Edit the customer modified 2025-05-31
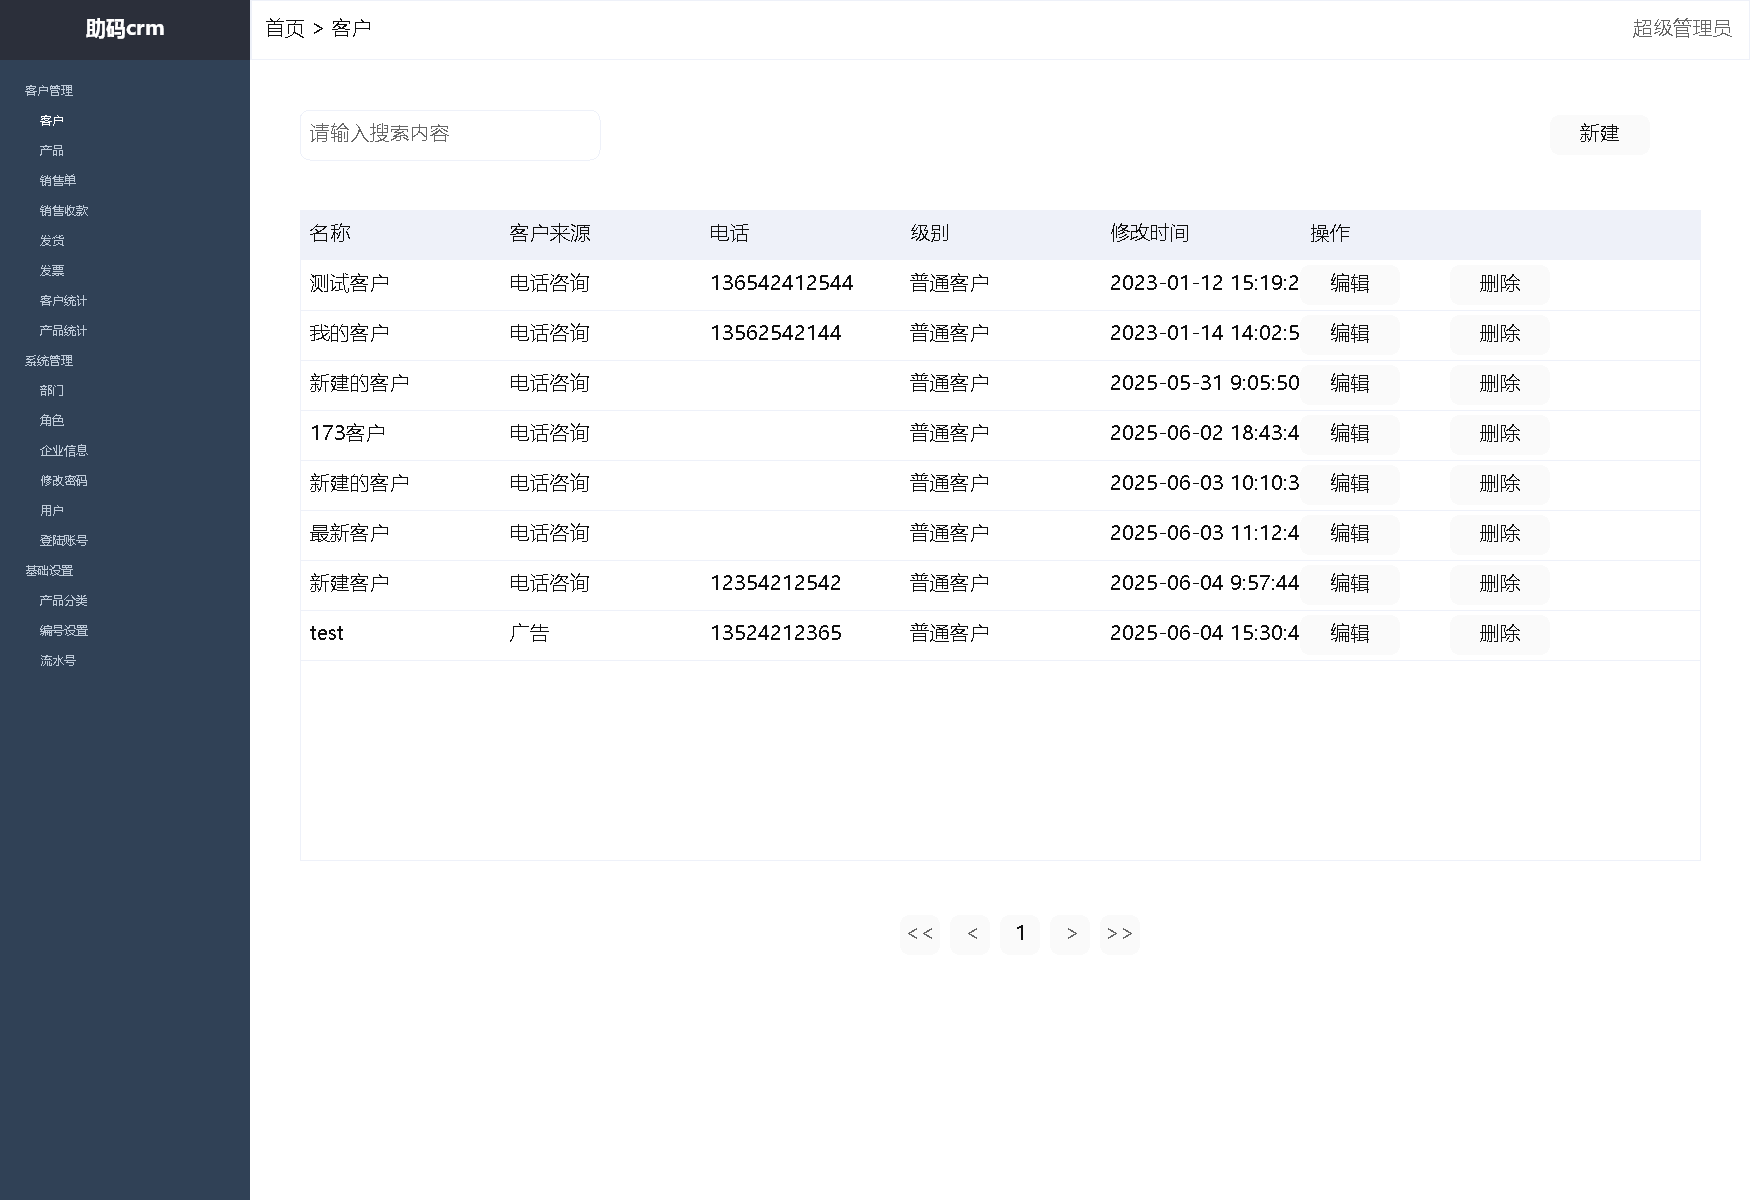1750x1200 pixels. click(x=1350, y=384)
